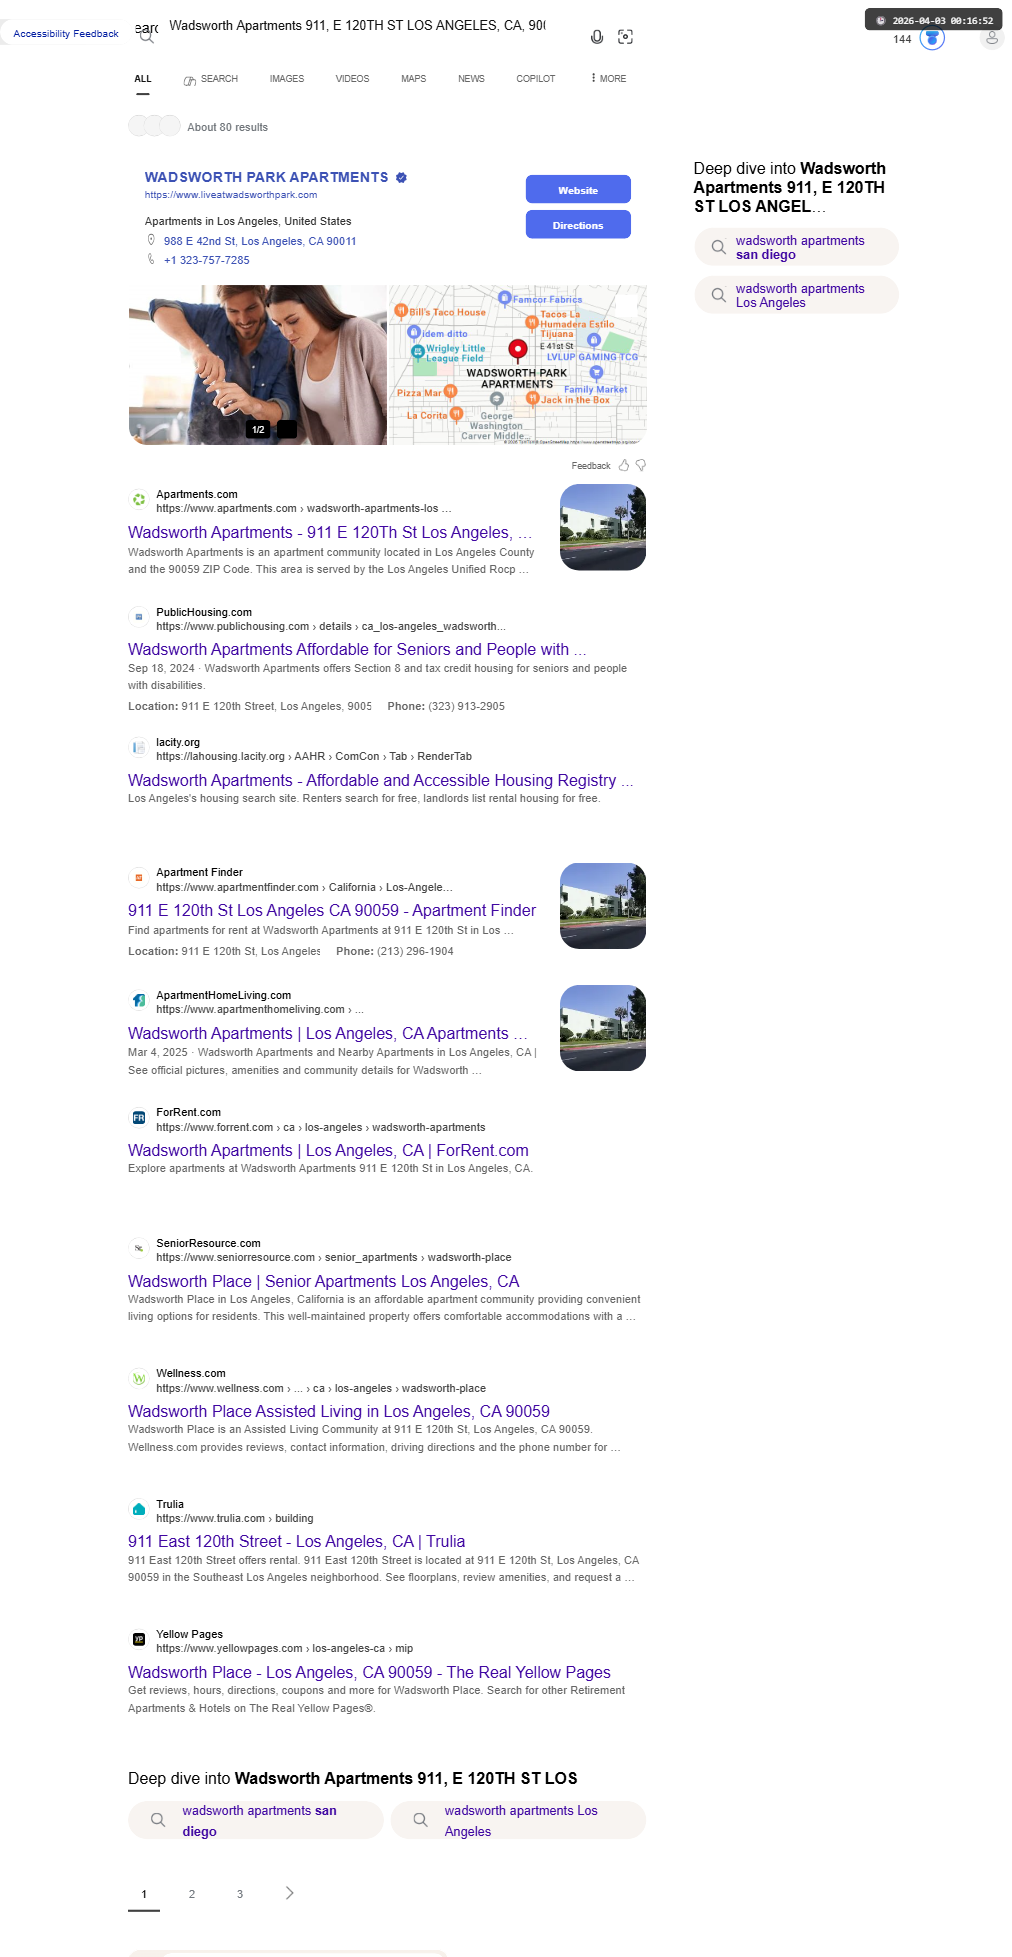Open the building thumbnail of Apartment Finder result
The height and width of the screenshot is (1957, 1012).
(603, 906)
